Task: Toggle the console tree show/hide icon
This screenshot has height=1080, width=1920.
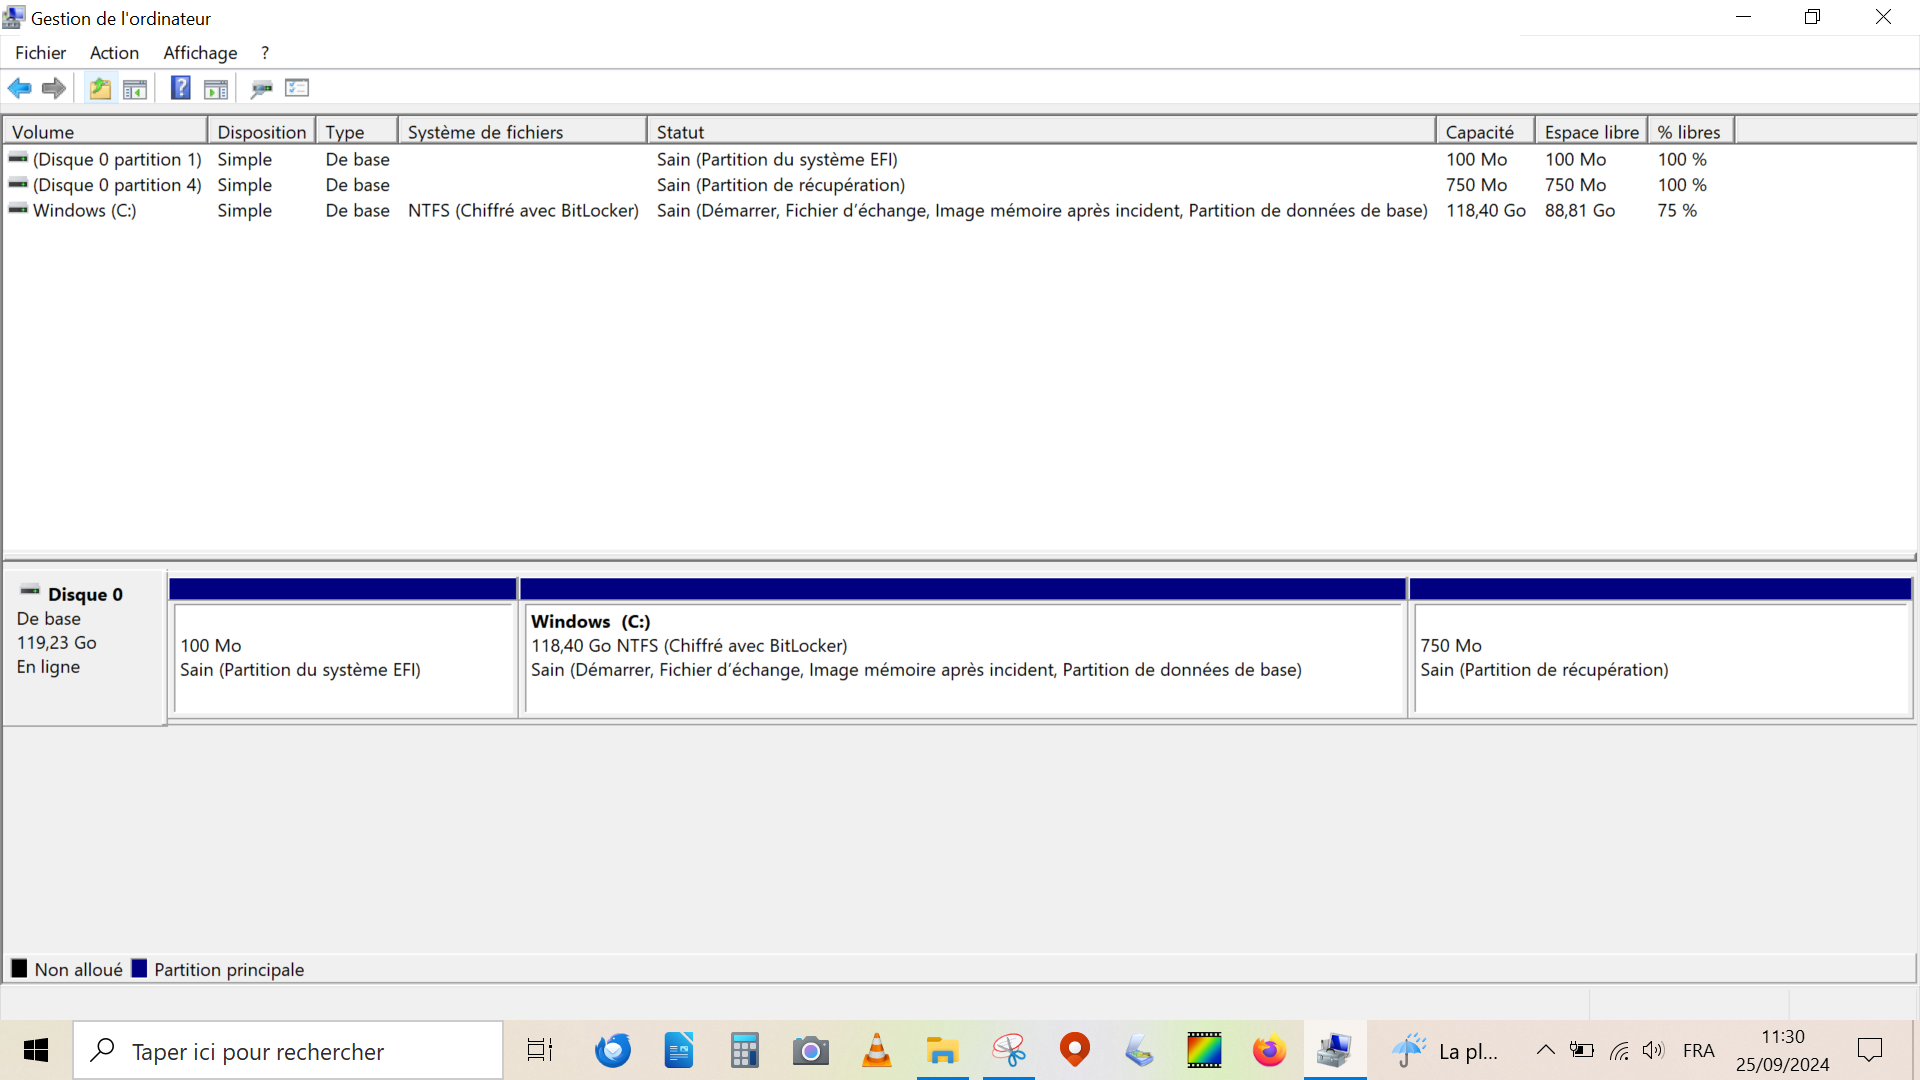Action: point(135,88)
